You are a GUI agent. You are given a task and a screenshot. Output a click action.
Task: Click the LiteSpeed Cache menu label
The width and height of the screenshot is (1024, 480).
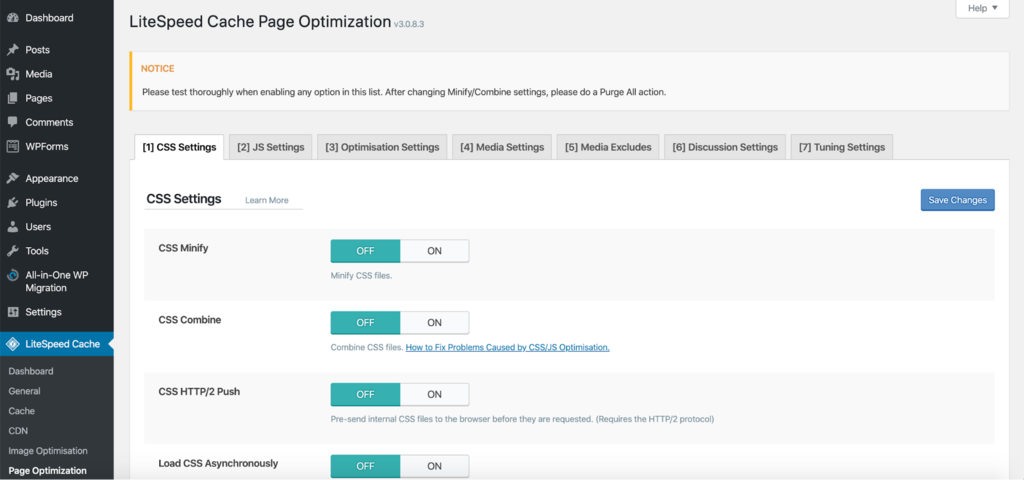(63, 344)
